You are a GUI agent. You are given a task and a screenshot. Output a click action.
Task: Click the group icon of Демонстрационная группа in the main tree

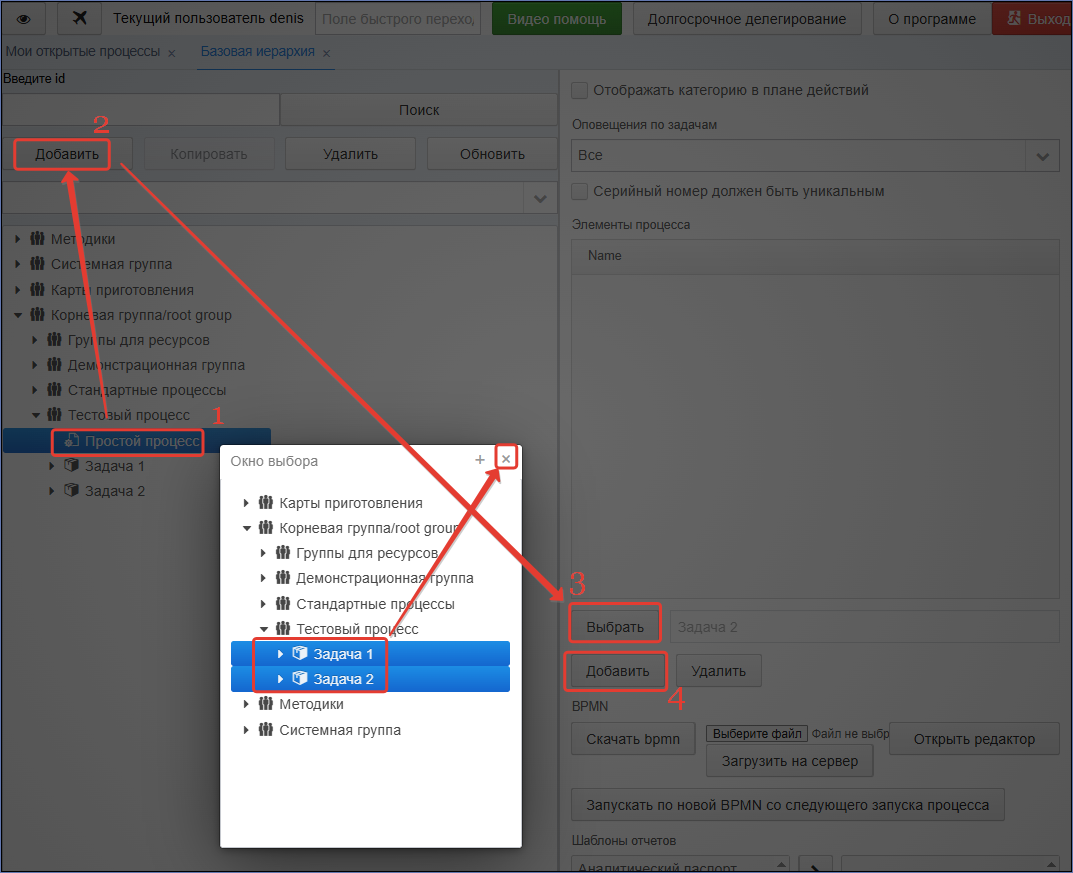[55, 365]
